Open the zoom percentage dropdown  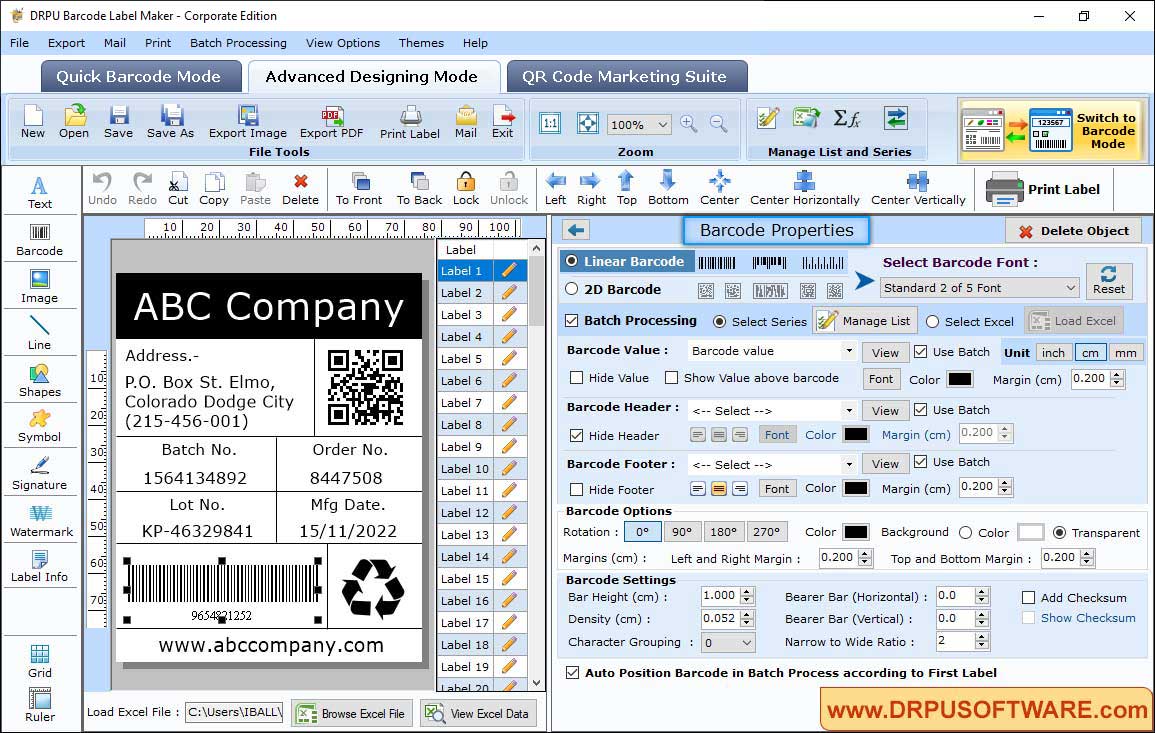click(x=639, y=124)
